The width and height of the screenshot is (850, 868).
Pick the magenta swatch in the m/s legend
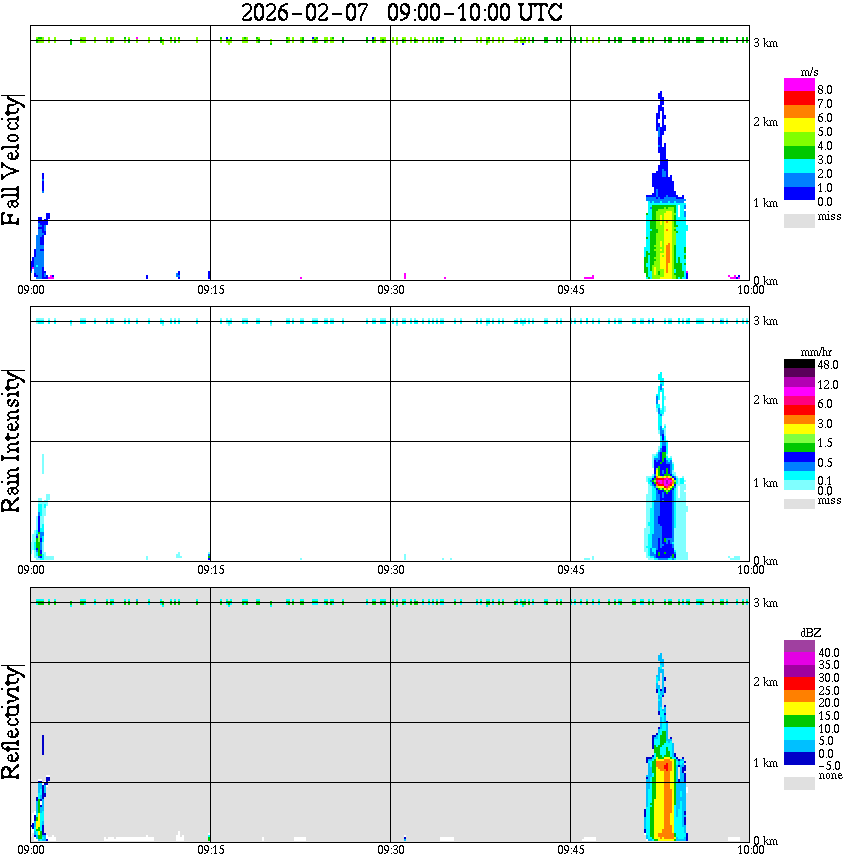(799, 85)
